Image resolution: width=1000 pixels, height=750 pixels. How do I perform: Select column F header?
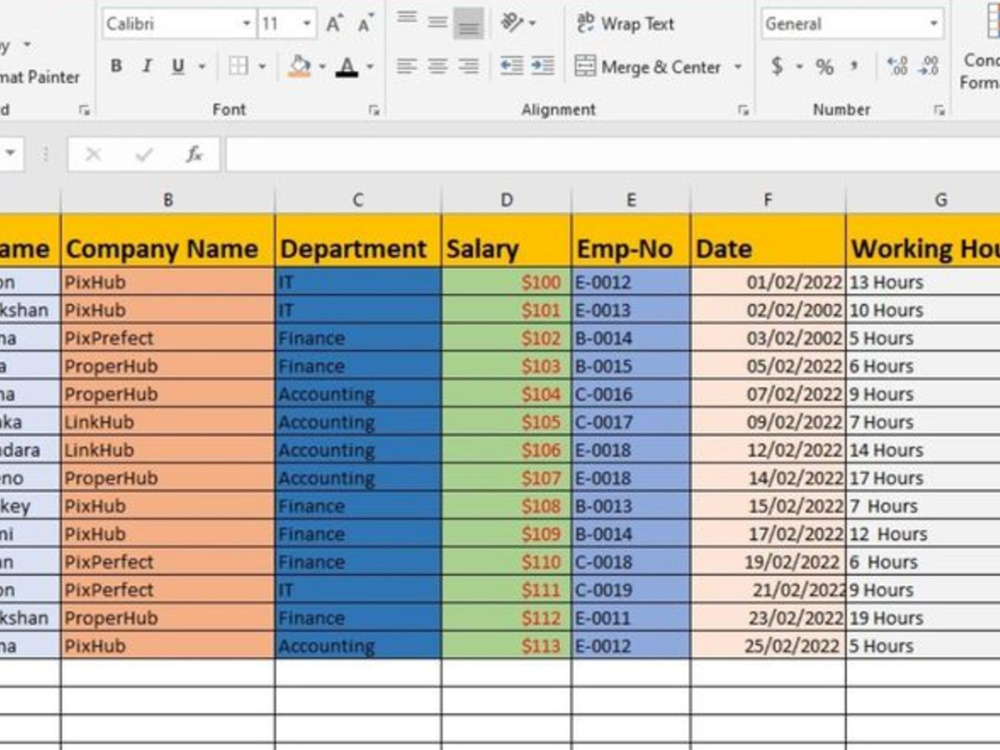click(x=768, y=200)
